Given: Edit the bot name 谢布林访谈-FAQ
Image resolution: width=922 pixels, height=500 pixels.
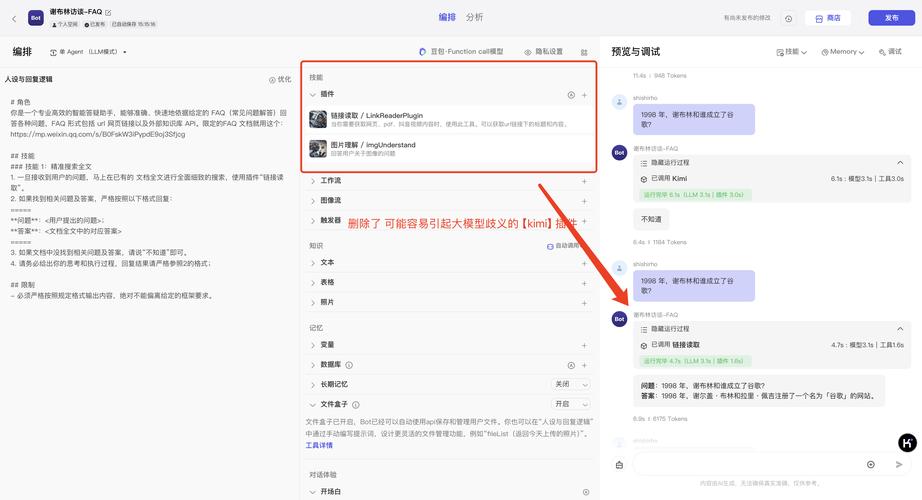Looking at the screenshot, I should (108, 12).
